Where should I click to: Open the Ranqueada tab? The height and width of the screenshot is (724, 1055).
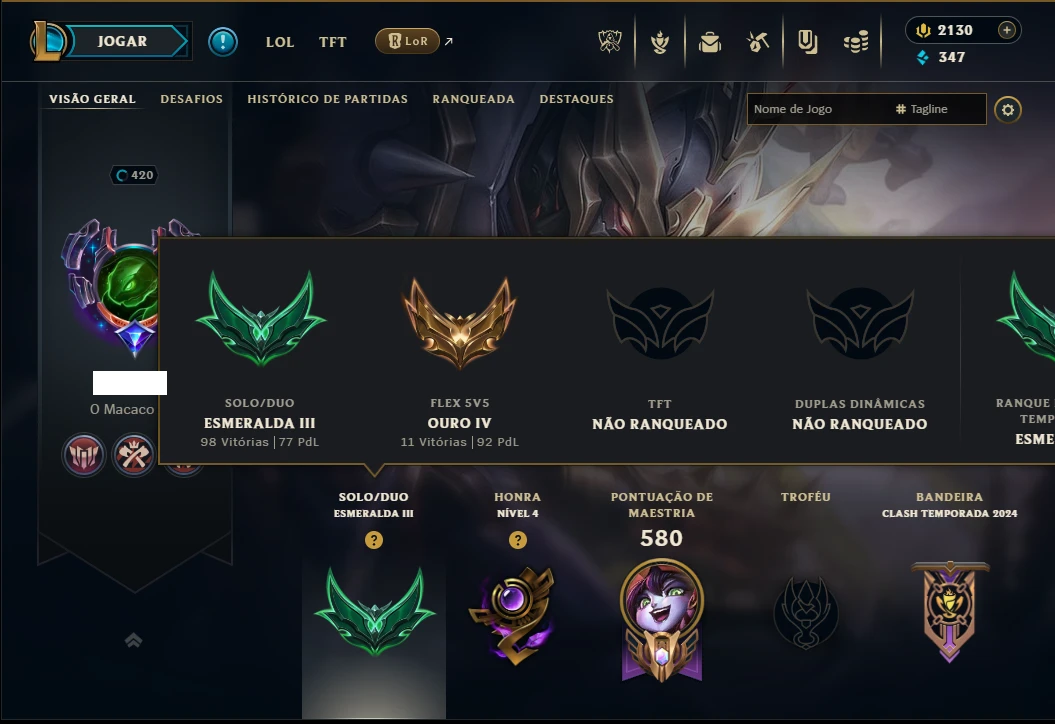point(474,99)
